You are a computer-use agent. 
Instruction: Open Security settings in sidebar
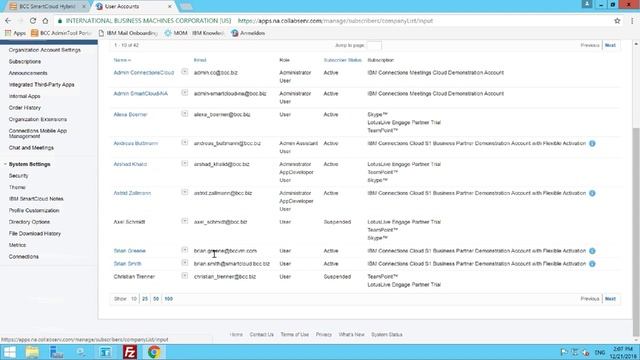point(18,176)
